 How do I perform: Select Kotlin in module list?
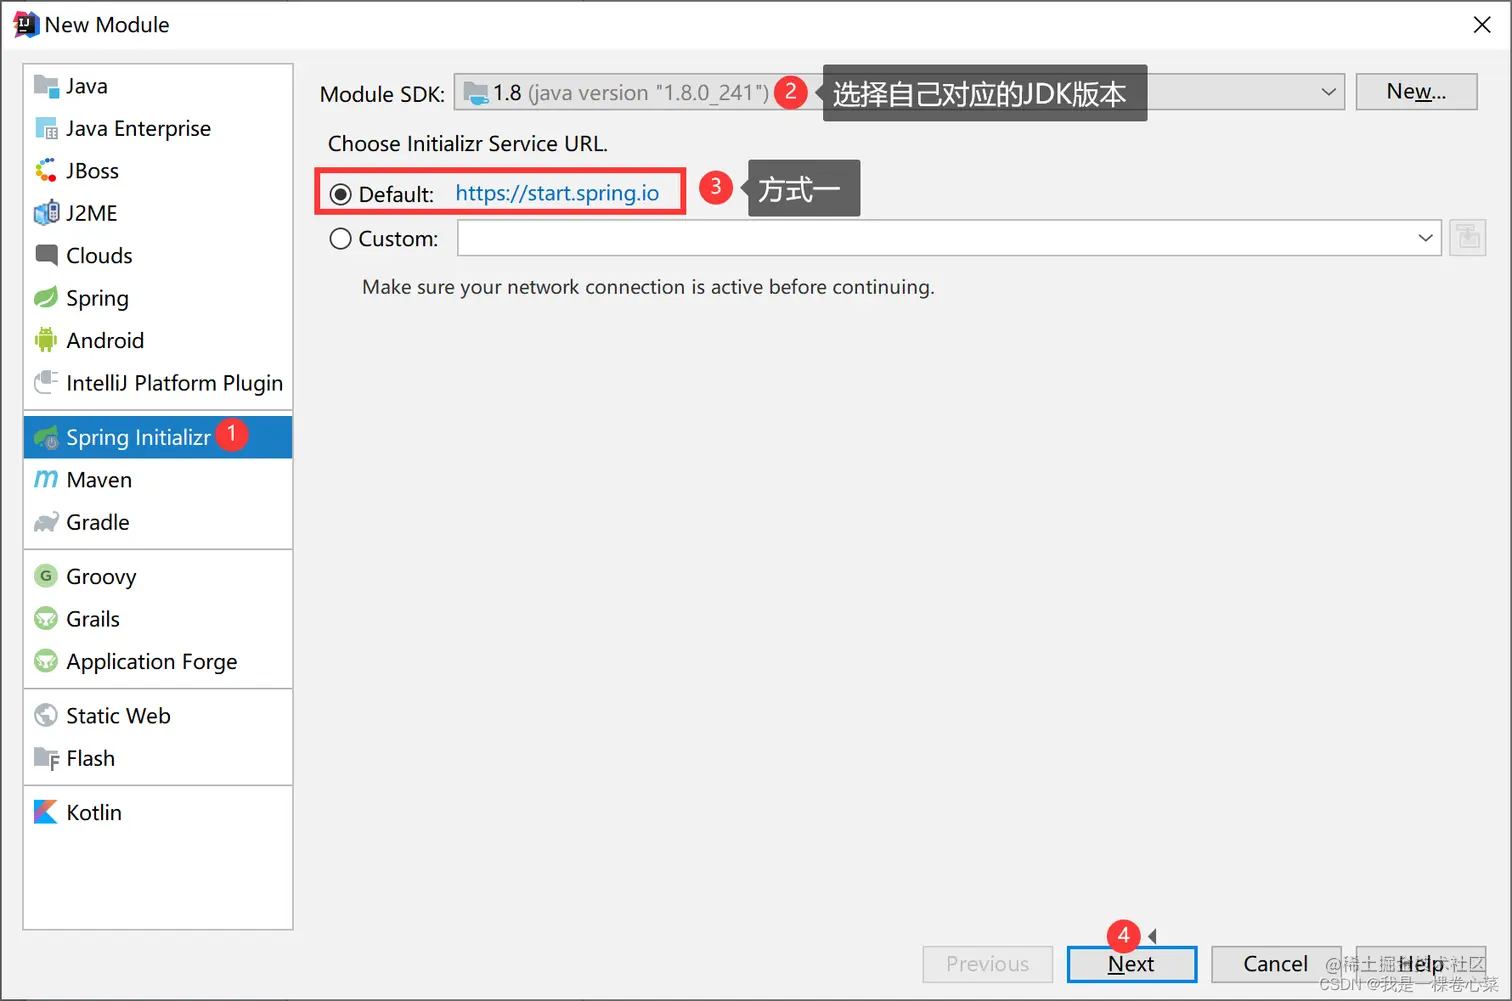(158, 812)
